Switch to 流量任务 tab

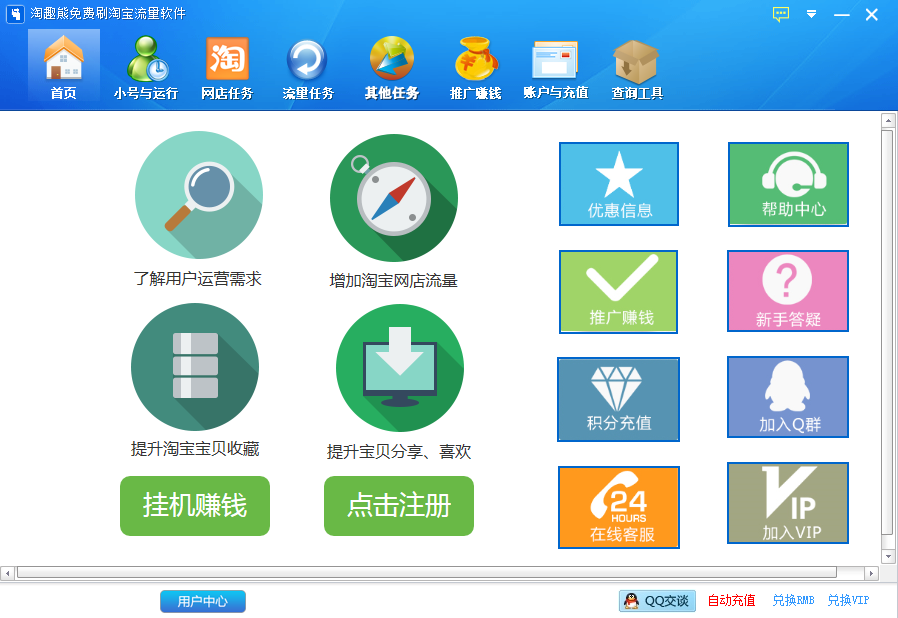tap(308, 67)
